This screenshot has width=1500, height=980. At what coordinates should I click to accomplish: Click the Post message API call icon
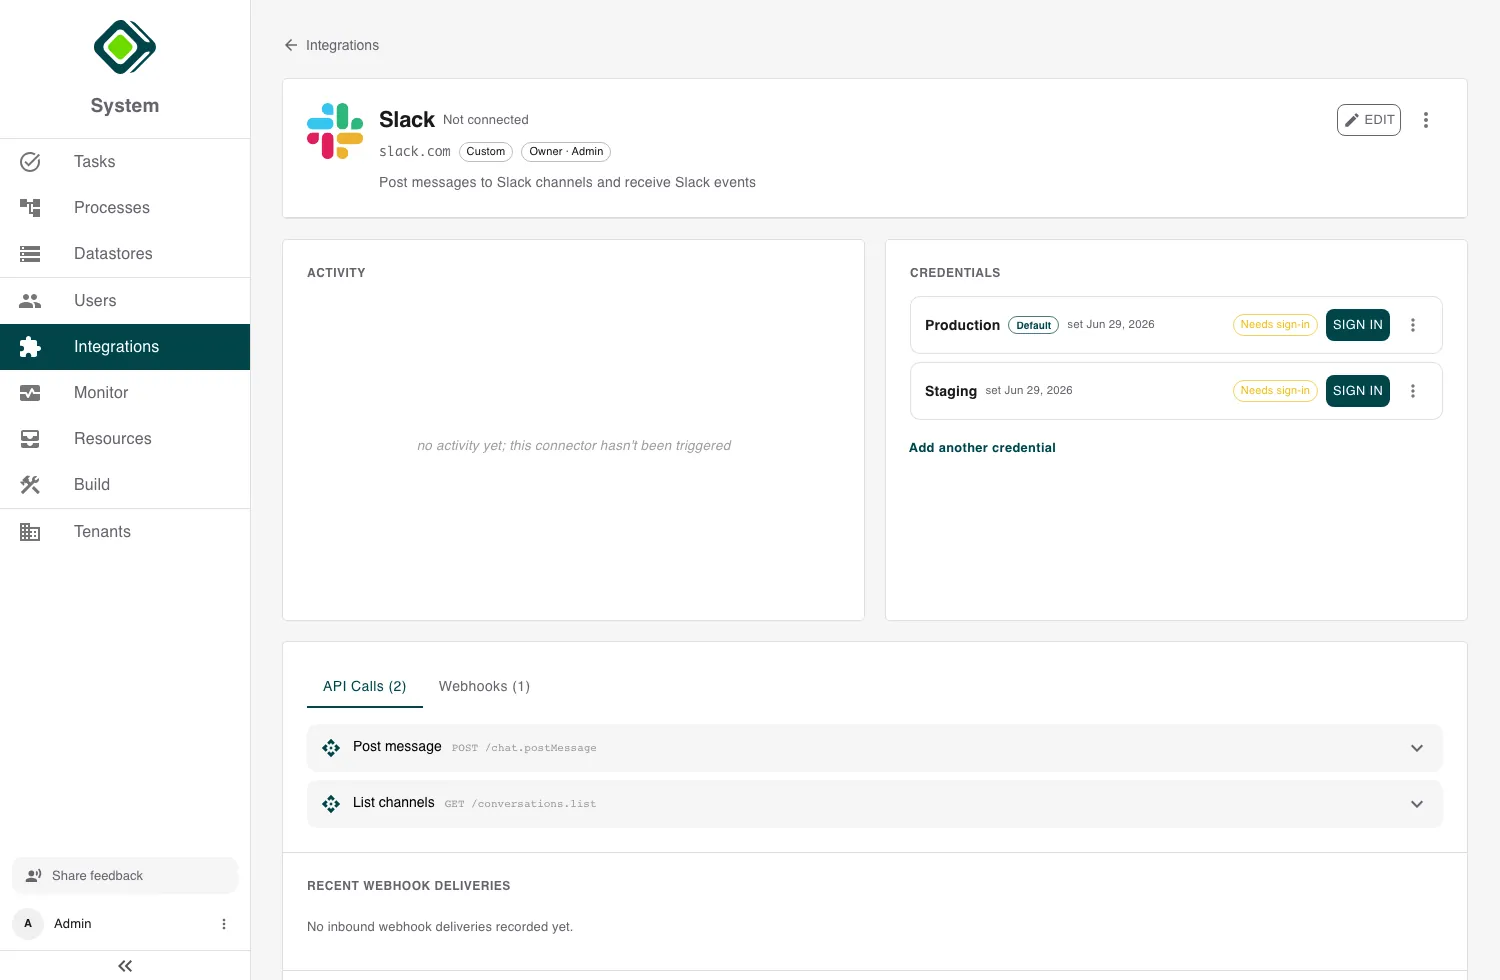tap(331, 748)
